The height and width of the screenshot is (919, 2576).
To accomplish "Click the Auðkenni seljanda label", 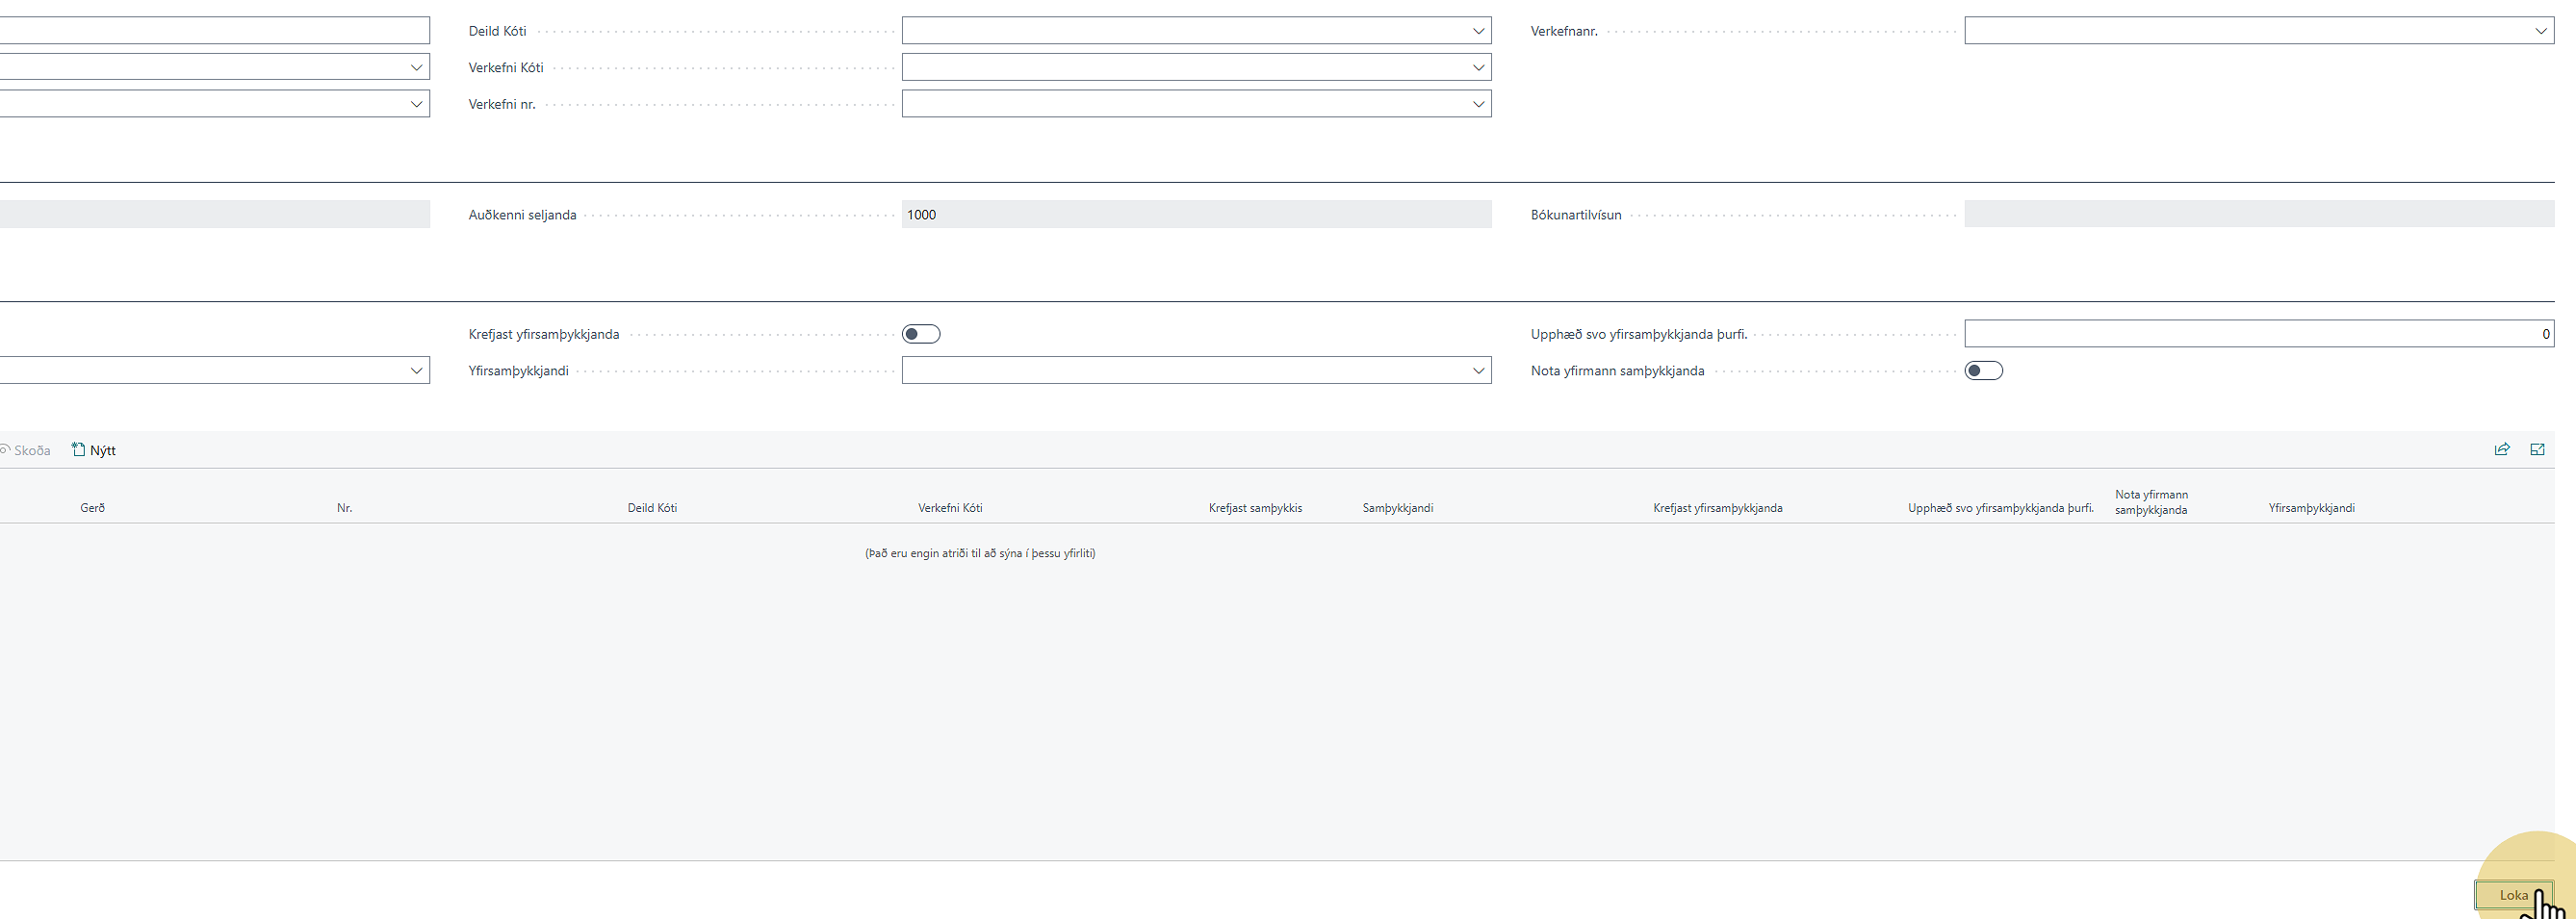I will [x=522, y=215].
